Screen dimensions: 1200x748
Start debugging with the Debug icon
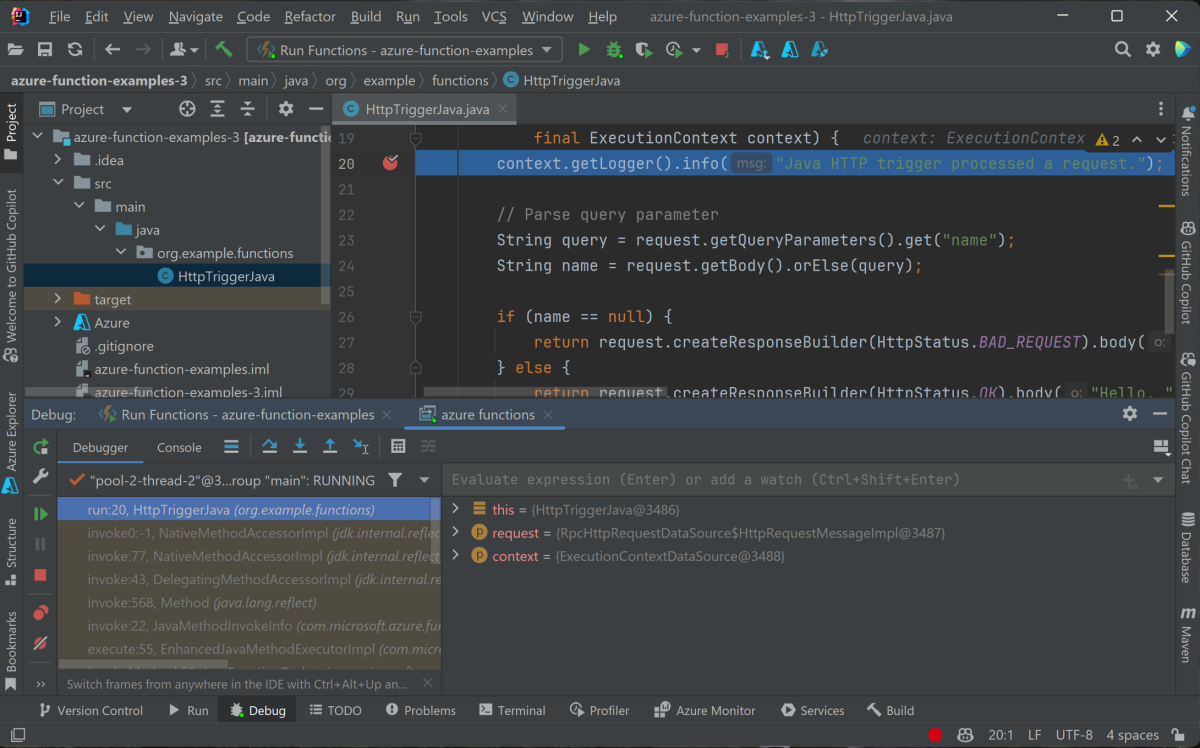tap(613, 49)
